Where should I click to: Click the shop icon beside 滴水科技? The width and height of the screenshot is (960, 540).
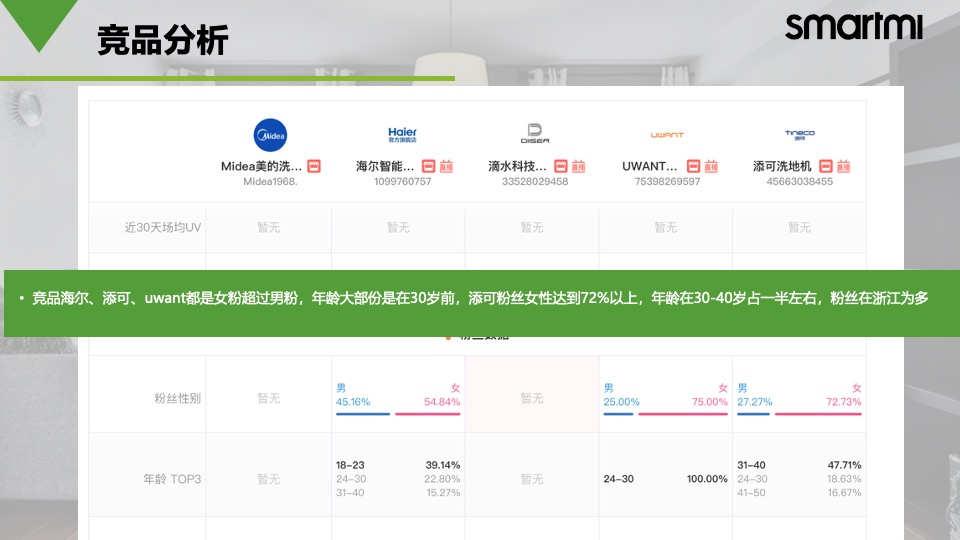tap(561, 166)
